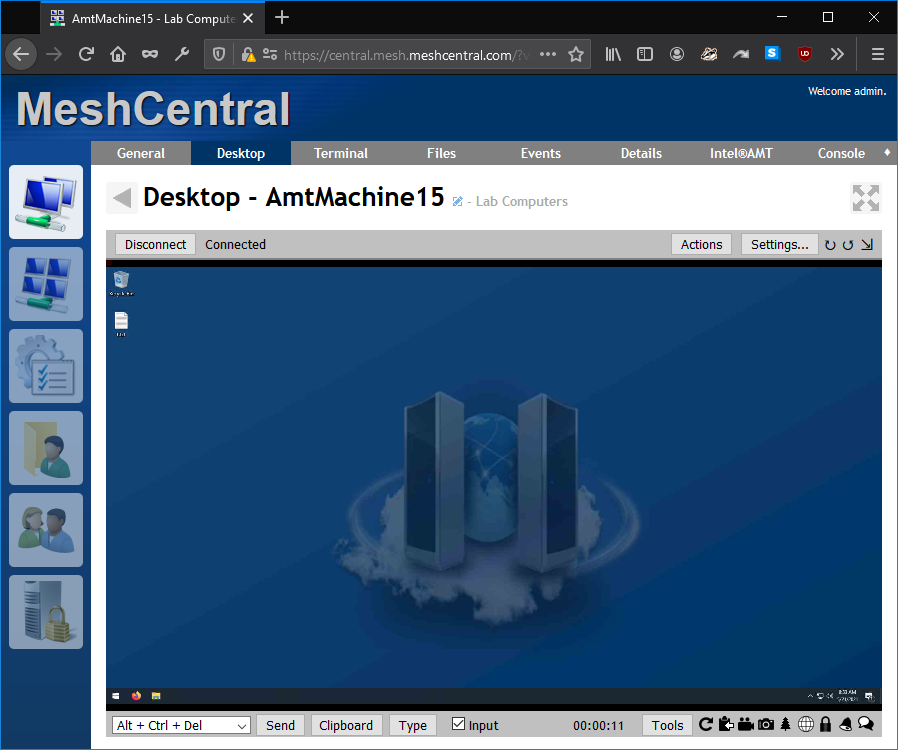Open chat with the remote user
Image resolution: width=898 pixels, height=750 pixels.
tap(865, 724)
